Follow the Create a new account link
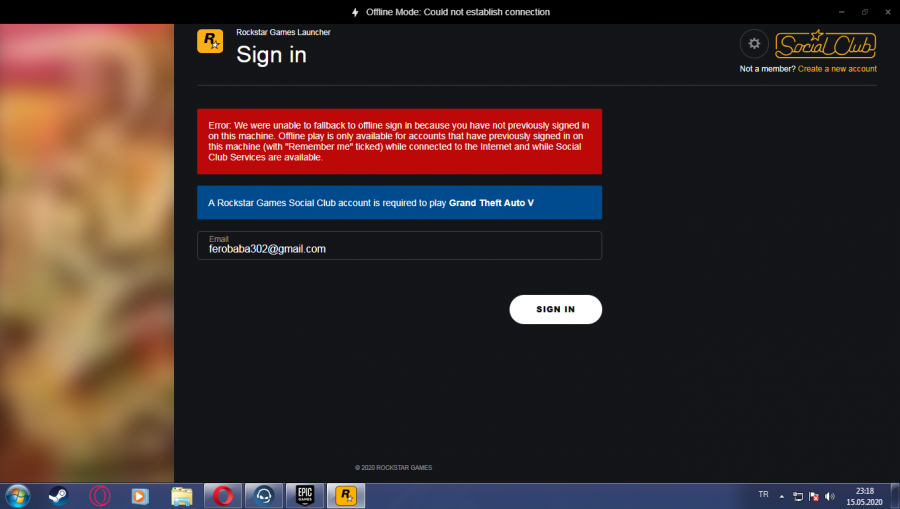Screen dimensions: 900x509 tap(837, 69)
